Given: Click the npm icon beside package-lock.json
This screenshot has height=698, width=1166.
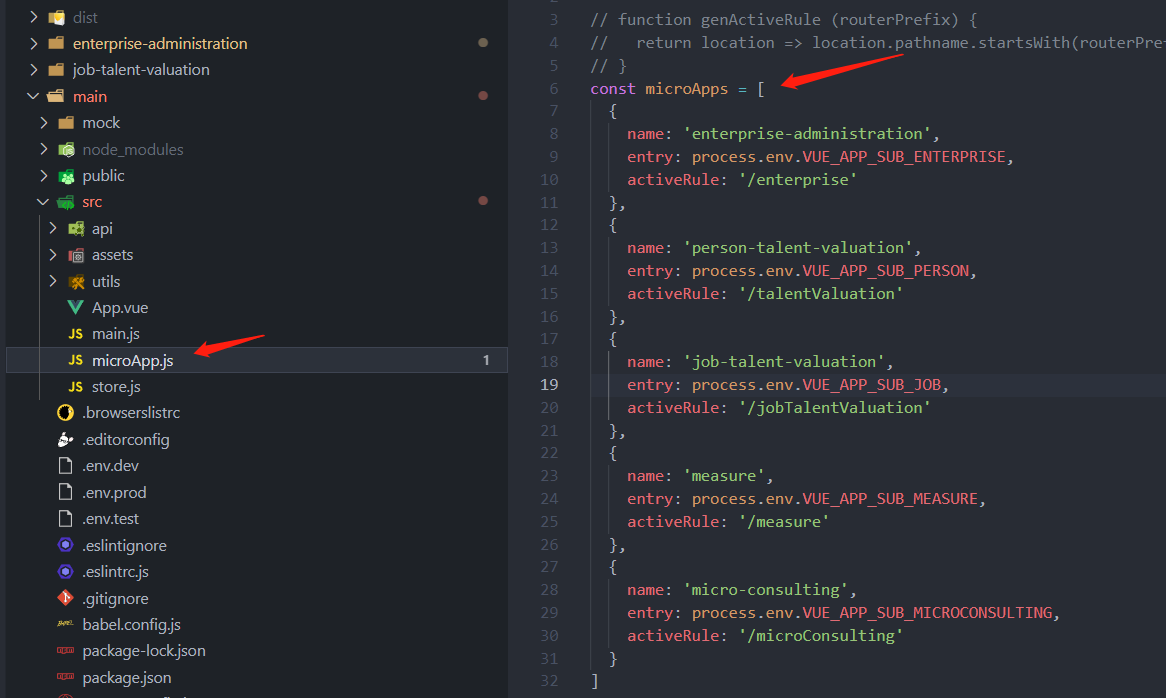Looking at the screenshot, I should point(66,651).
